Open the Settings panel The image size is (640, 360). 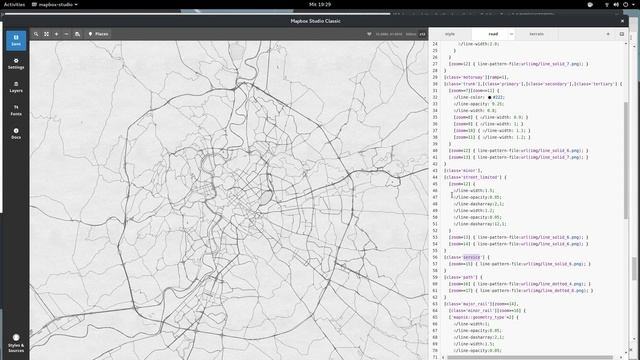[16, 64]
